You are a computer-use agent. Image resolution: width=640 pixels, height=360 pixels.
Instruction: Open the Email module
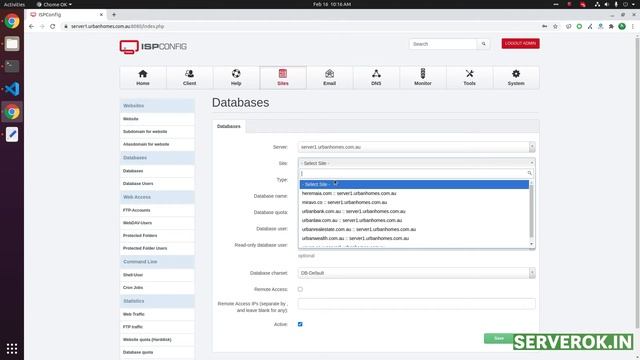click(x=329, y=78)
